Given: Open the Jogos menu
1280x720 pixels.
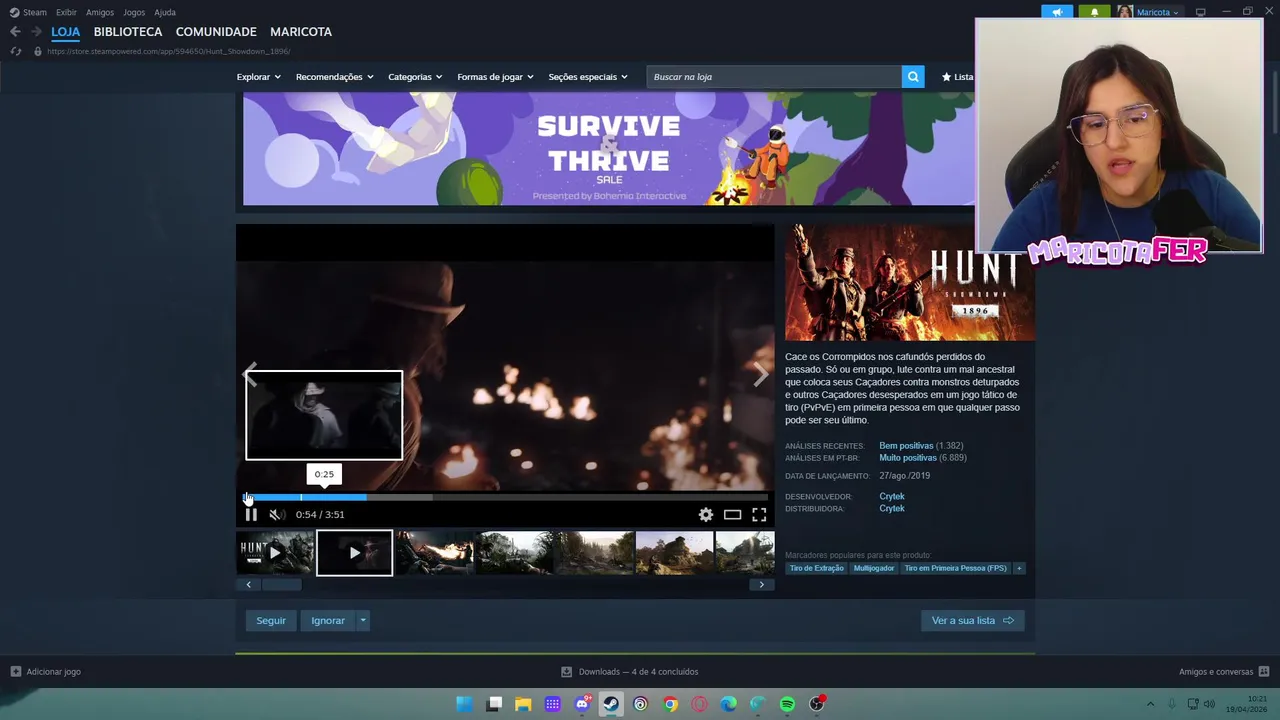Looking at the screenshot, I should point(134,12).
